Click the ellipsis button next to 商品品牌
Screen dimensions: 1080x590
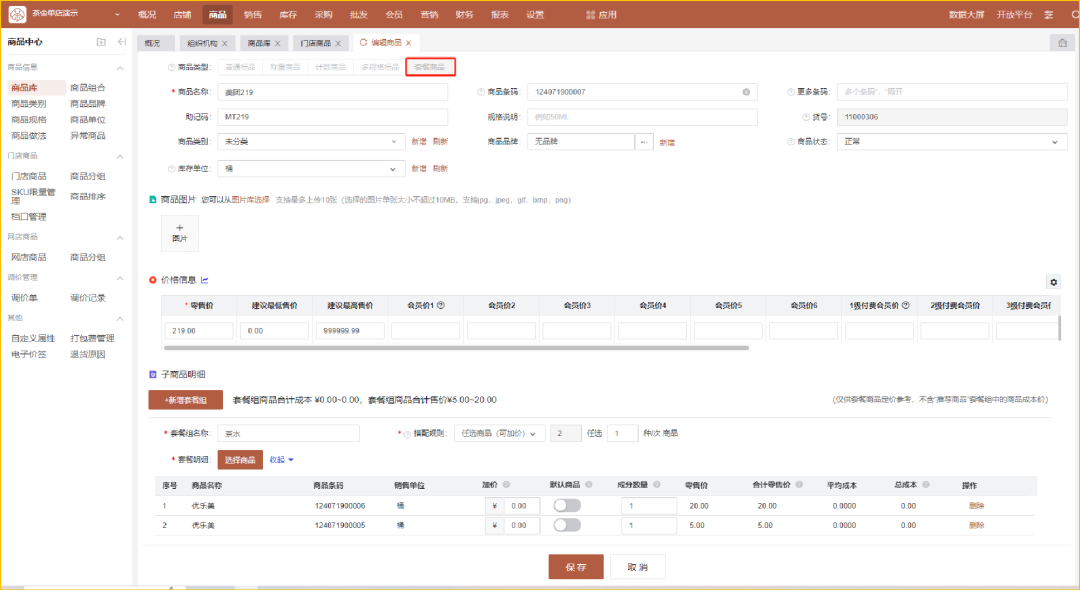(x=643, y=142)
